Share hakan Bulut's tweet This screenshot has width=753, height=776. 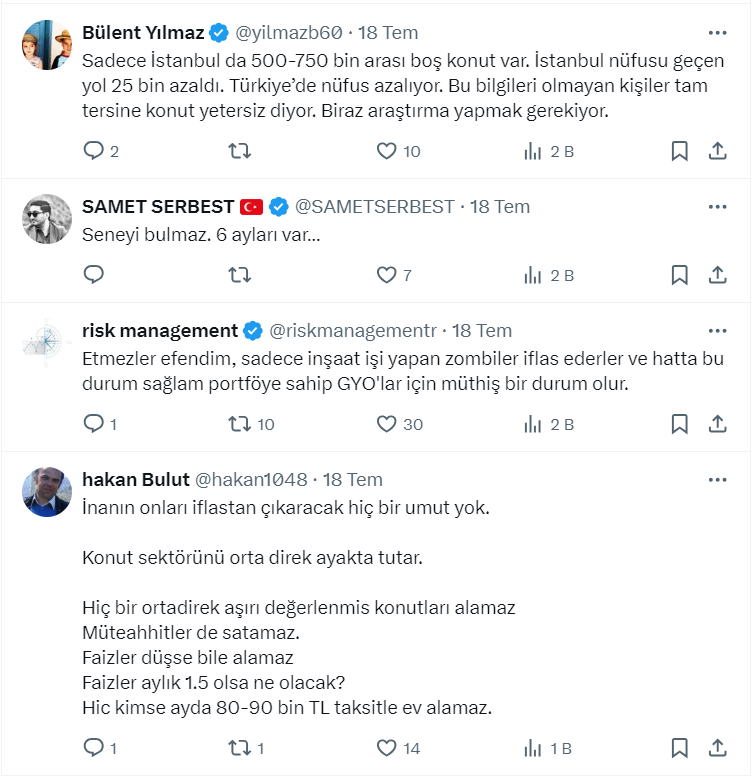tap(717, 747)
